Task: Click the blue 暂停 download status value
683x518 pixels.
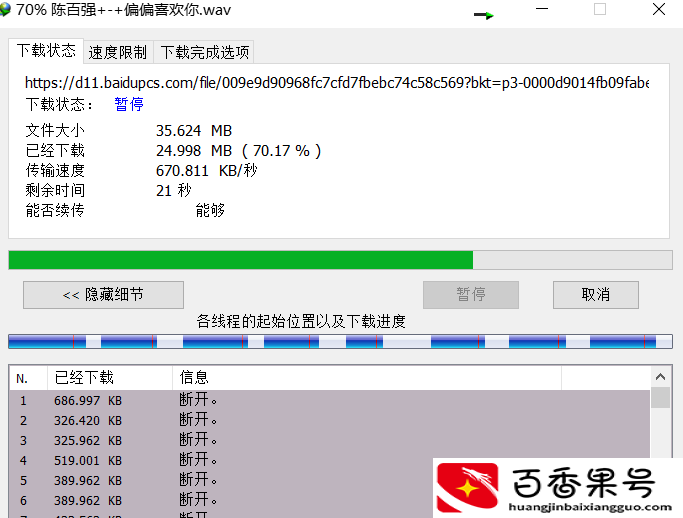Action: (129, 104)
